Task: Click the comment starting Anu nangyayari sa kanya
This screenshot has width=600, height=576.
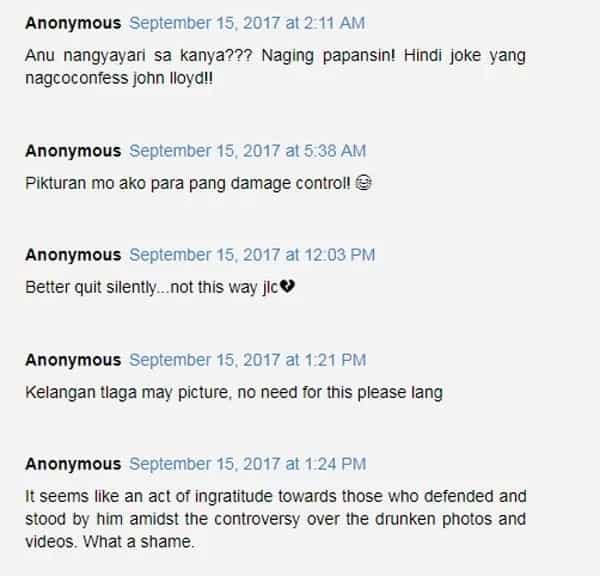Action: click(x=275, y=67)
